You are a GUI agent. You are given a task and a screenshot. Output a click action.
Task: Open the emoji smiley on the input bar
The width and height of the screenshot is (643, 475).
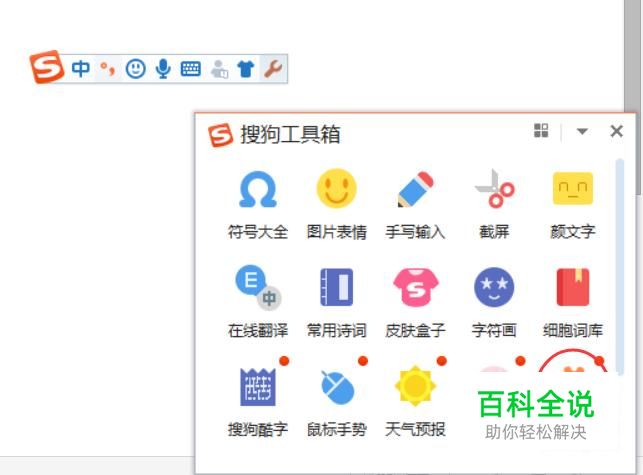click(x=135, y=69)
